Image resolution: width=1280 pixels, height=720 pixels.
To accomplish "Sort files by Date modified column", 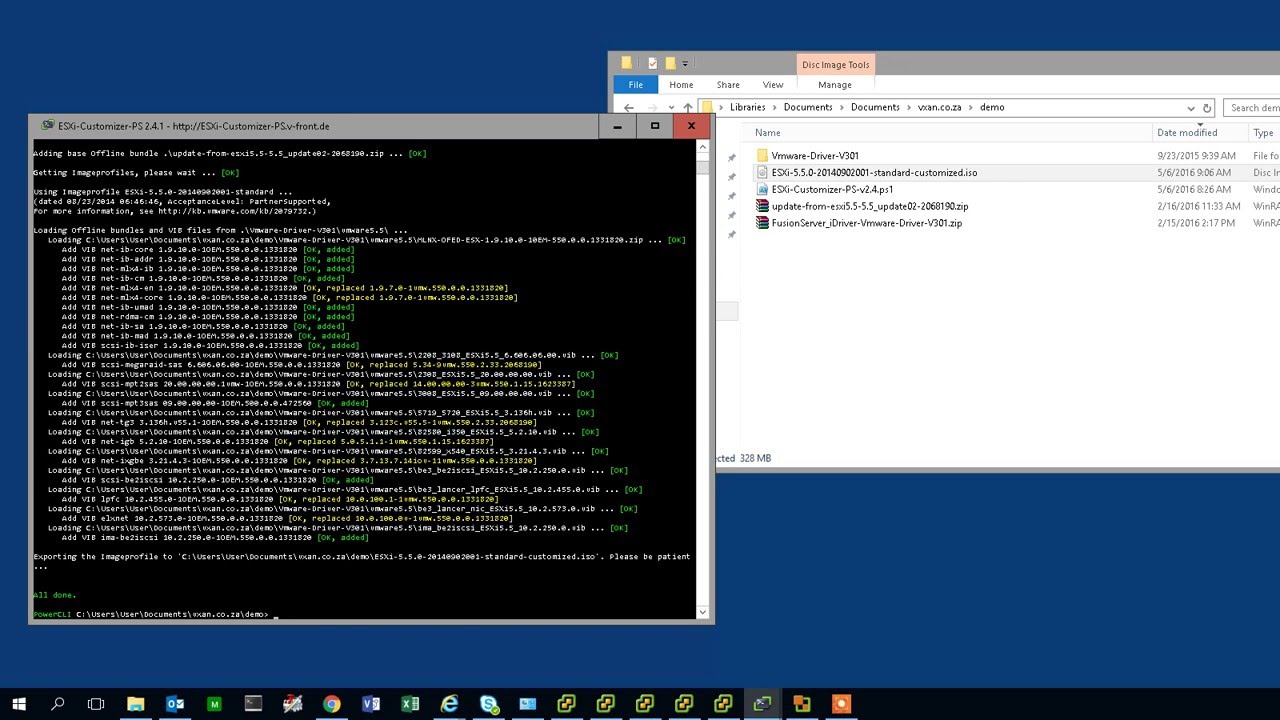I will 1187,133.
